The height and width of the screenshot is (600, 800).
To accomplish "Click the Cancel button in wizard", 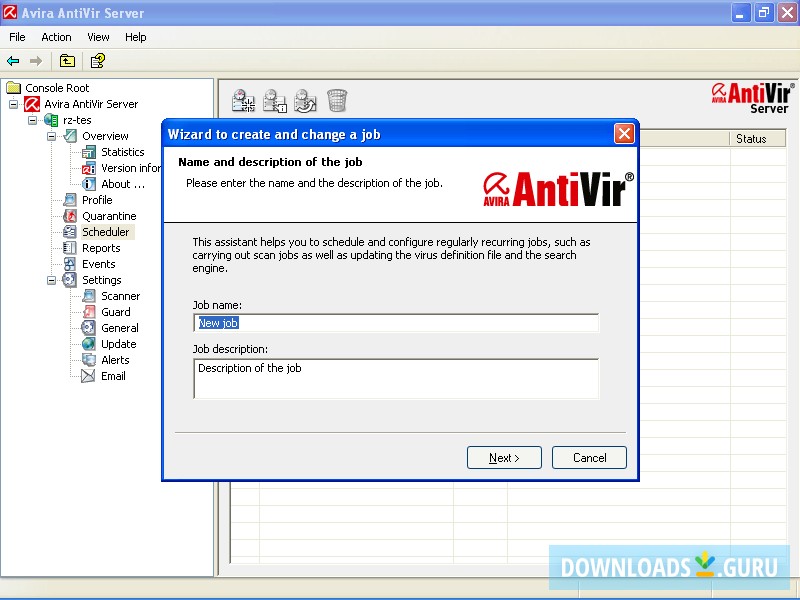I will [589, 458].
